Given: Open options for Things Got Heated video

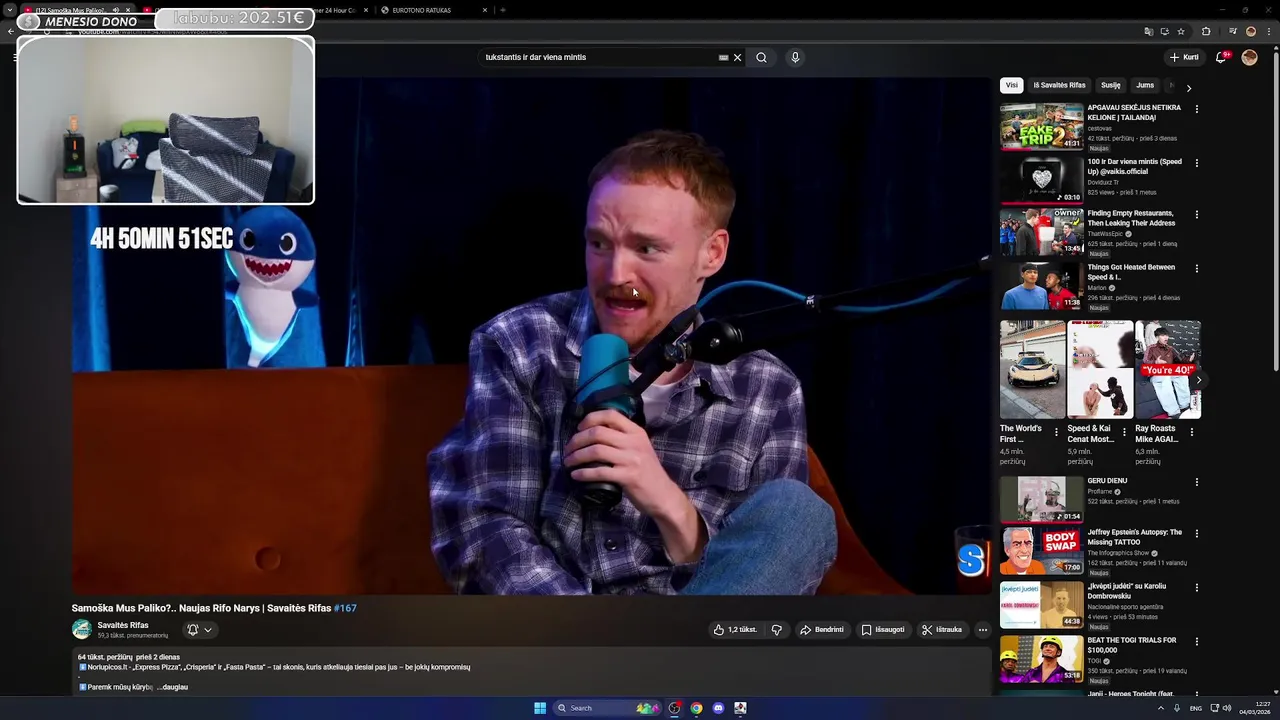Looking at the screenshot, I should point(1196,269).
